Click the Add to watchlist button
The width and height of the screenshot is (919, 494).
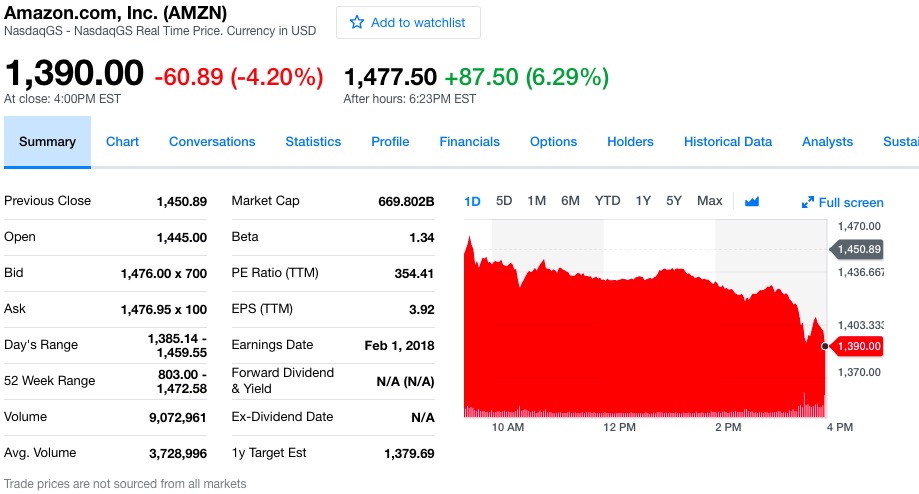[x=408, y=22]
